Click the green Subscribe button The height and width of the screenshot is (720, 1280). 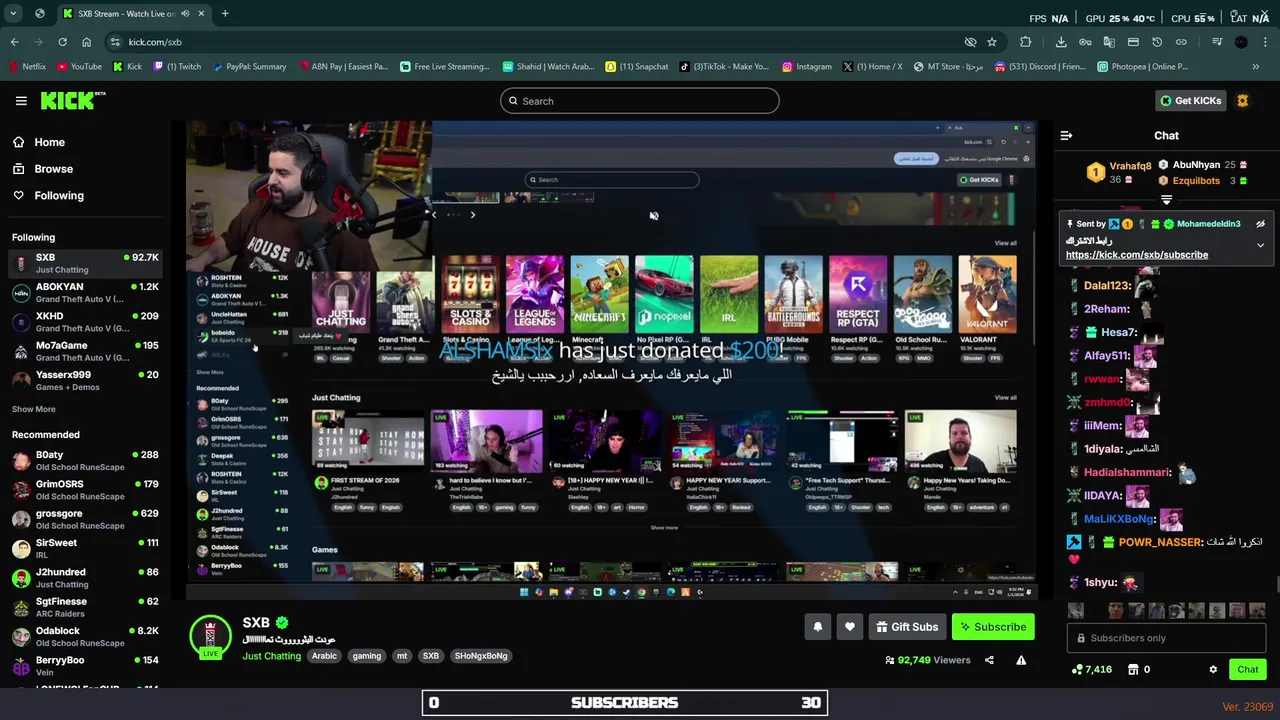(x=993, y=627)
